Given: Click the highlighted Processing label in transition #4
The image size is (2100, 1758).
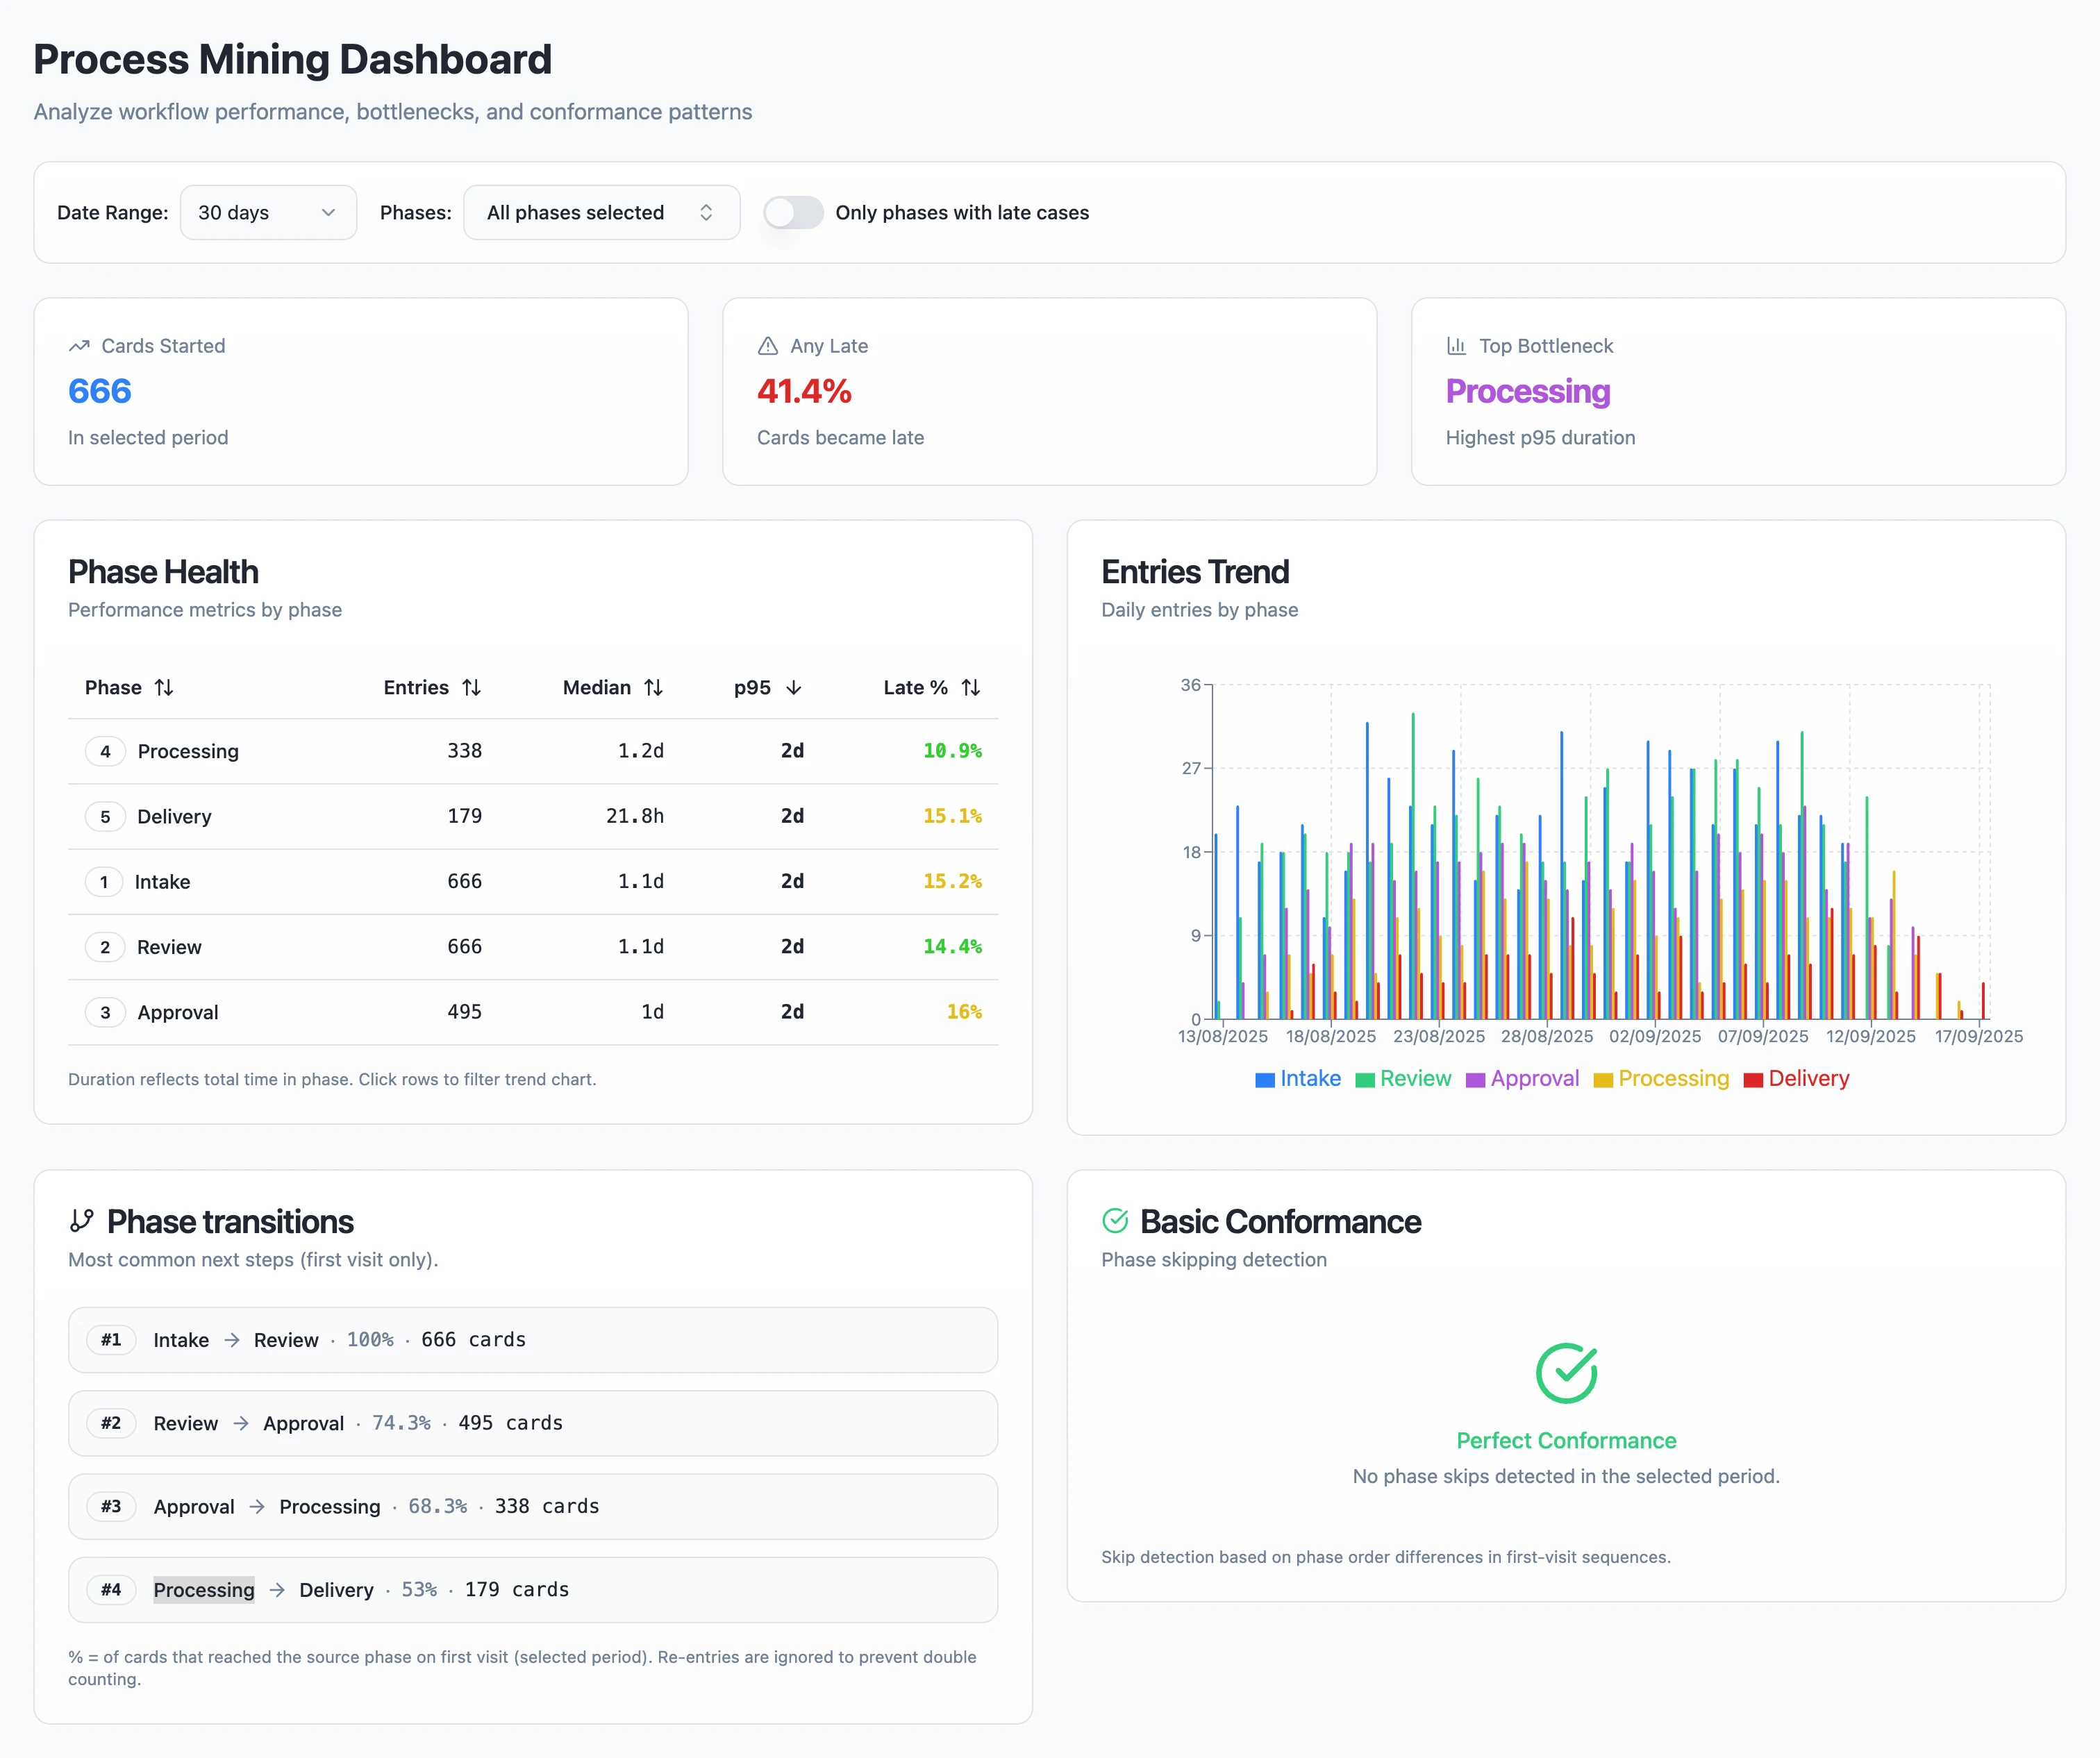Looking at the screenshot, I should pyautogui.click(x=203, y=1590).
